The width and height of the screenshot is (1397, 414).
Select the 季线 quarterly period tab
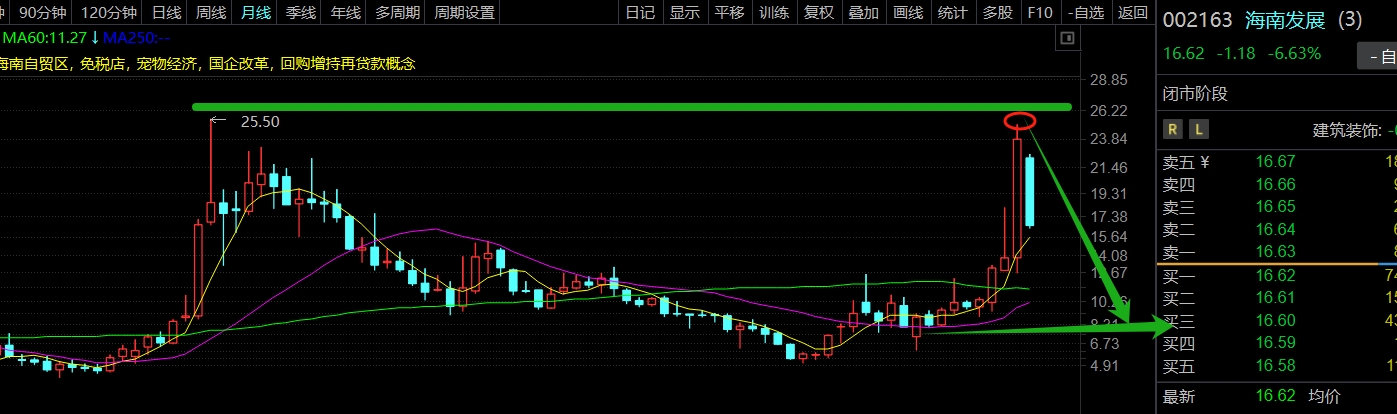click(300, 12)
